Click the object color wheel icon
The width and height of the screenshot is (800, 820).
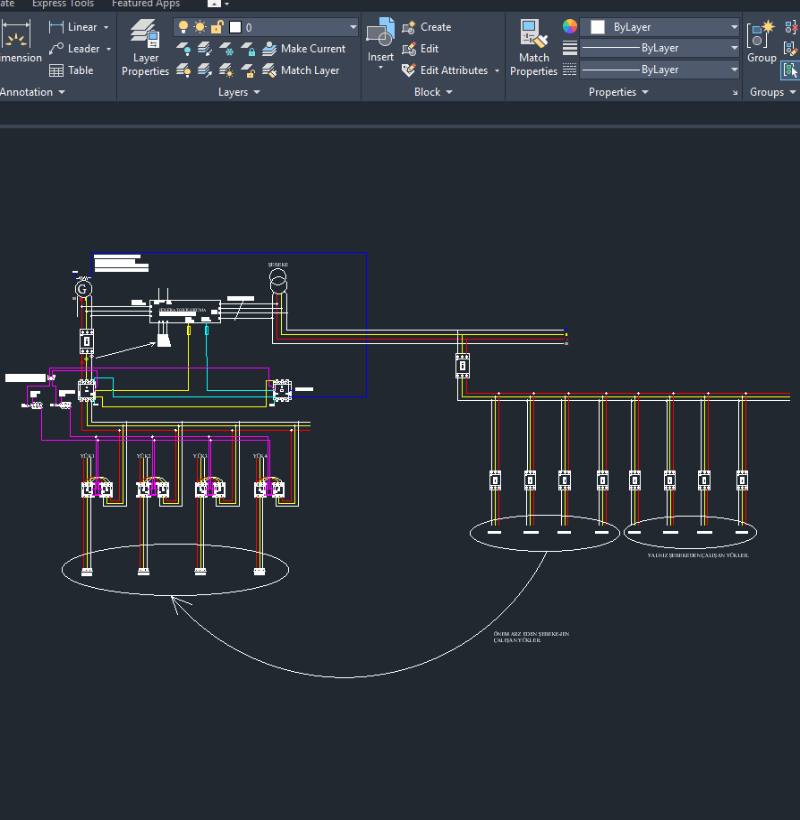[570, 27]
